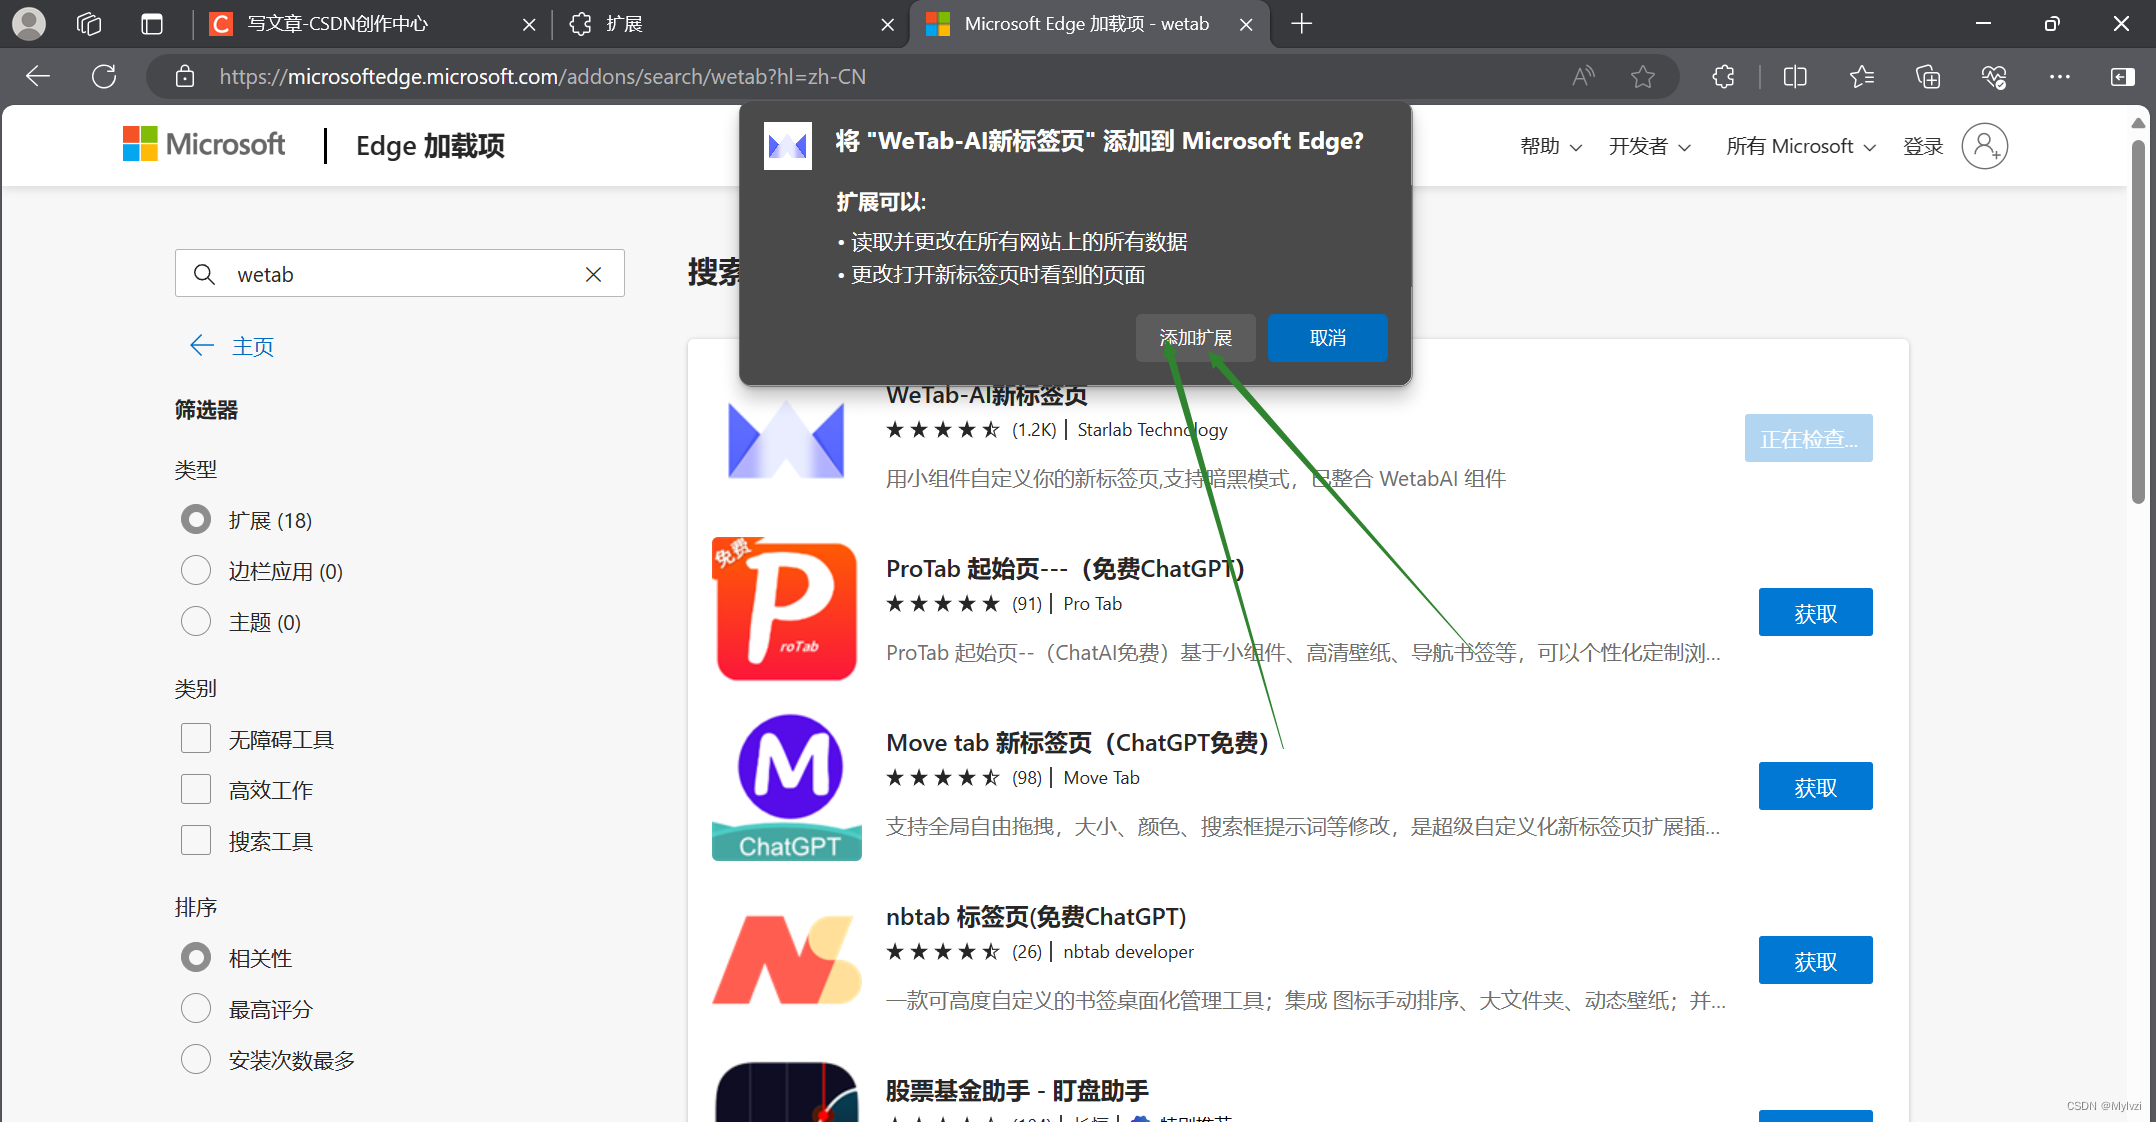The width and height of the screenshot is (2156, 1122).
Task: Click the 添加扩展 button in dialog
Action: pyautogui.click(x=1195, y=338)
